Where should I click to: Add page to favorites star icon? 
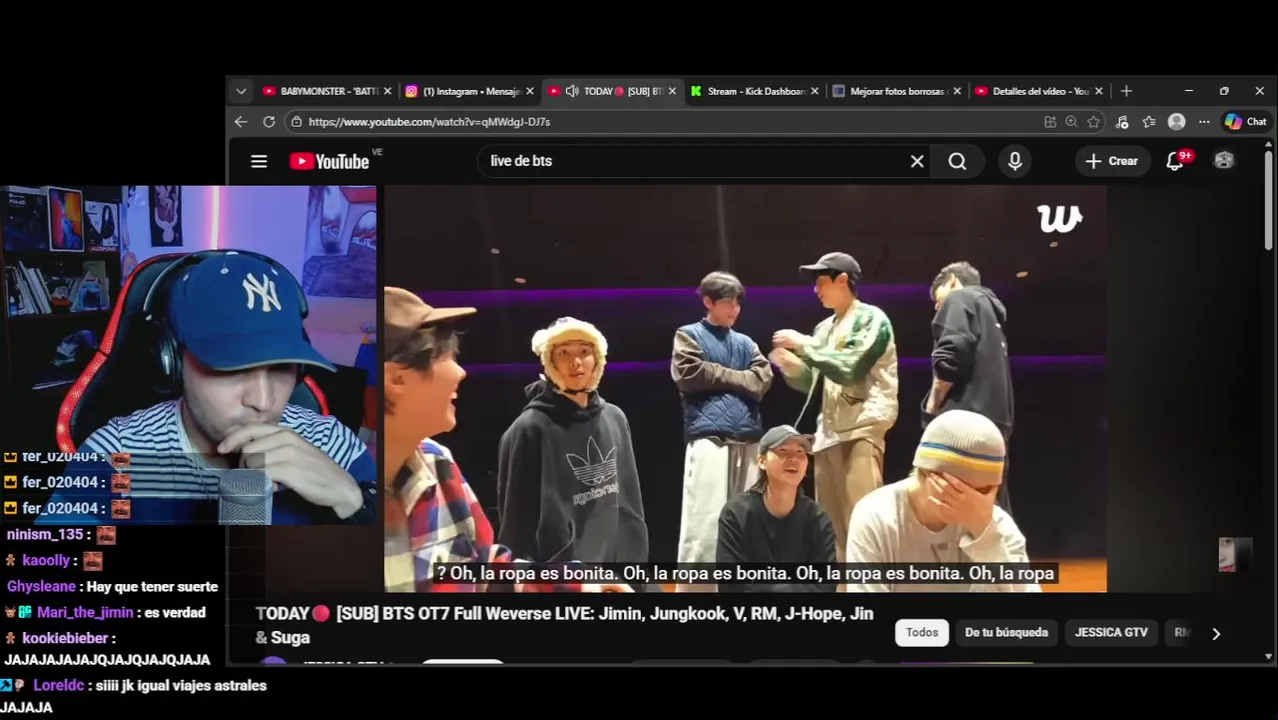click(1094, 121)
